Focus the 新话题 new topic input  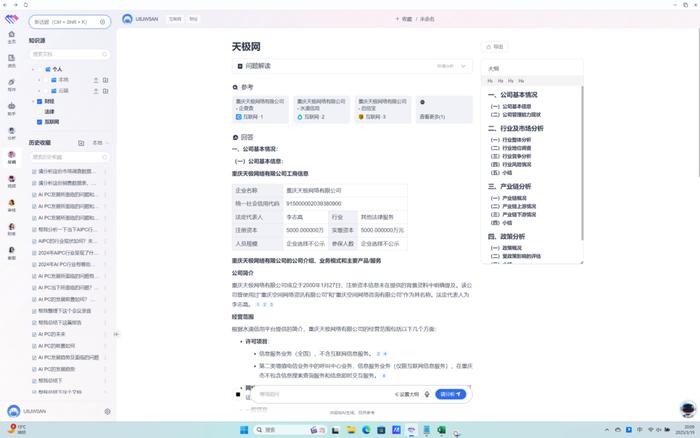(70, 22)
